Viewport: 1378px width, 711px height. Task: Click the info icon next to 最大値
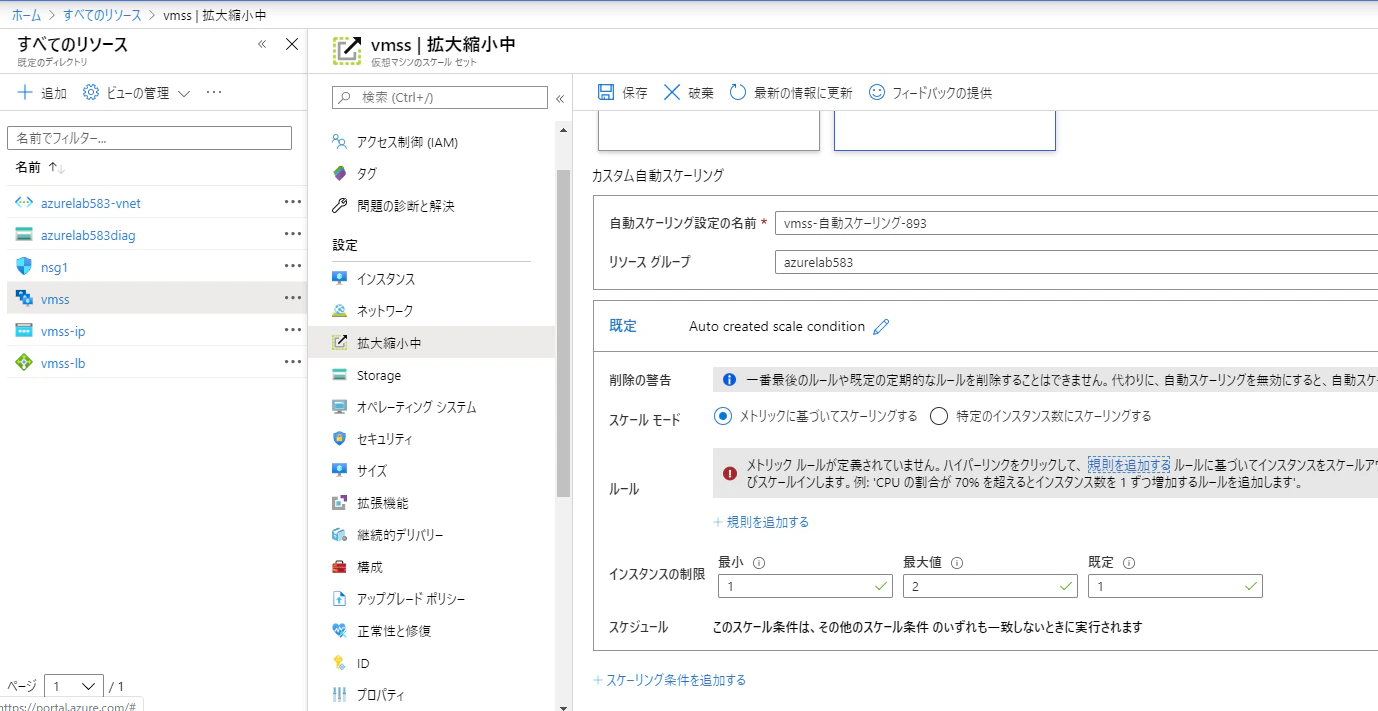[957, 562]
